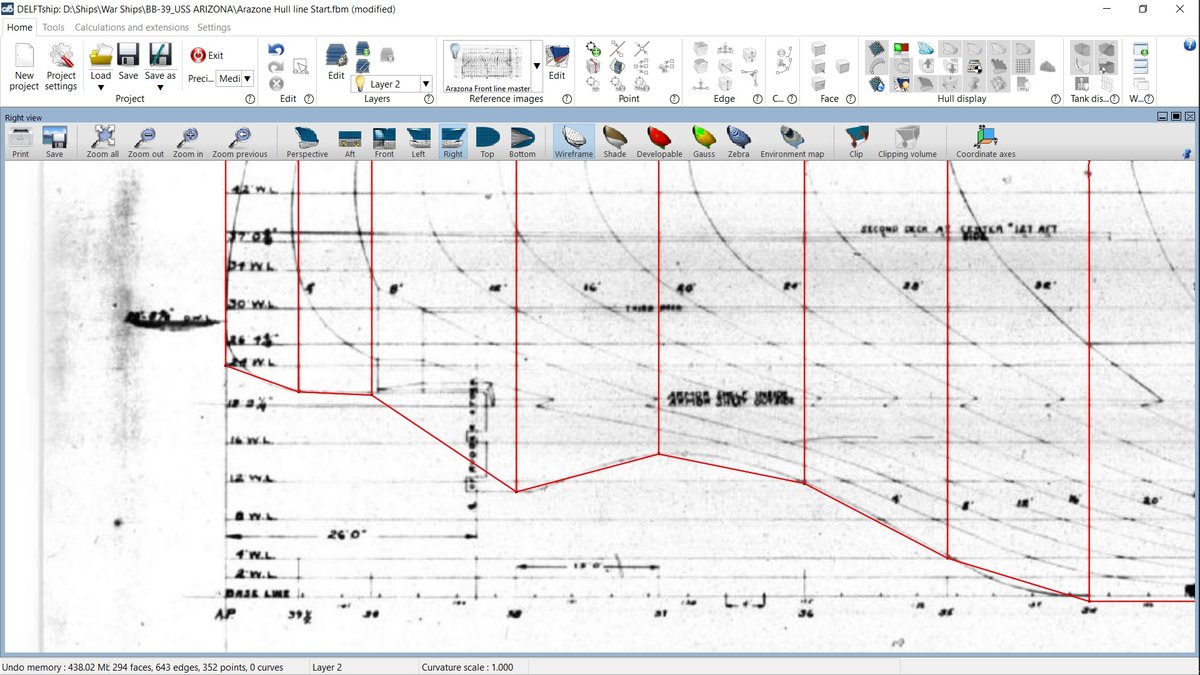
Task: Toggle Layer 2 lightbulb visibility
Action: pyautogui.click(x=358, y=84)
